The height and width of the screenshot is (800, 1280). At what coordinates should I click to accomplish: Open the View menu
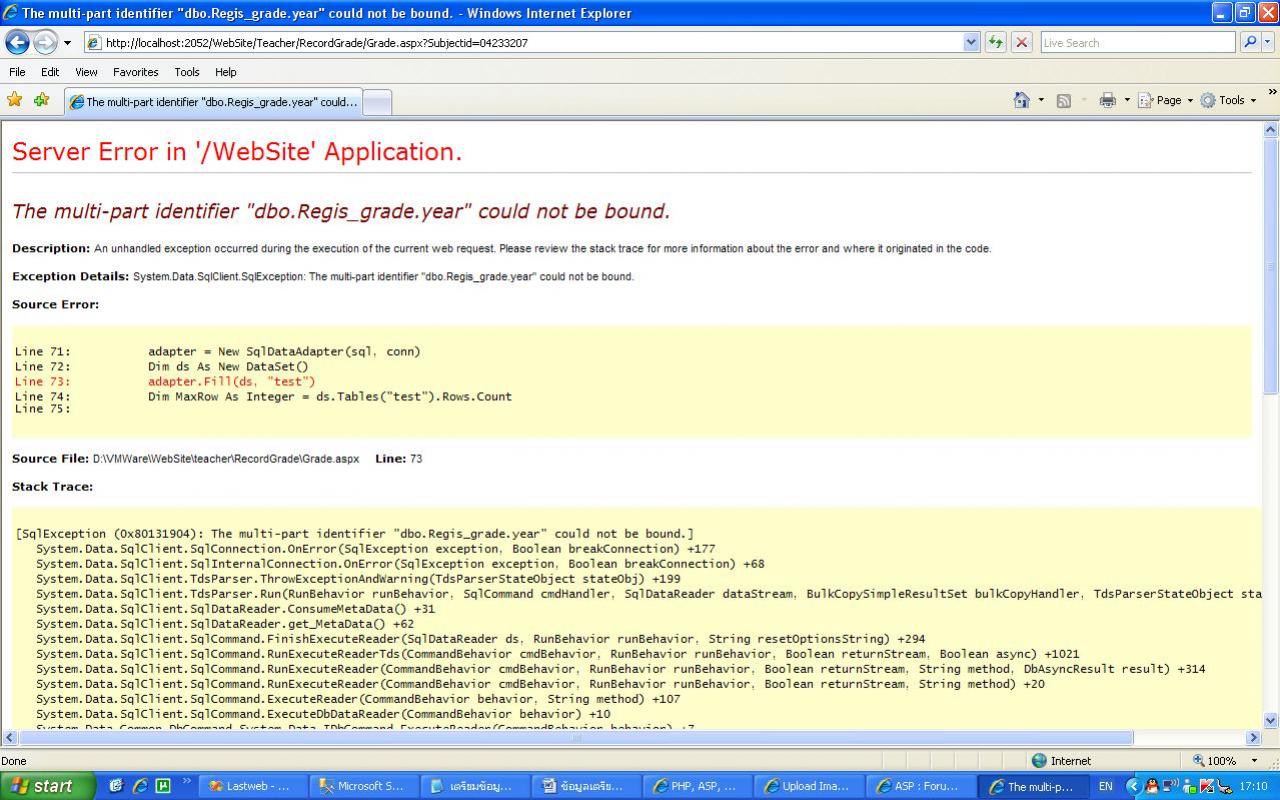tap(87, 72)
